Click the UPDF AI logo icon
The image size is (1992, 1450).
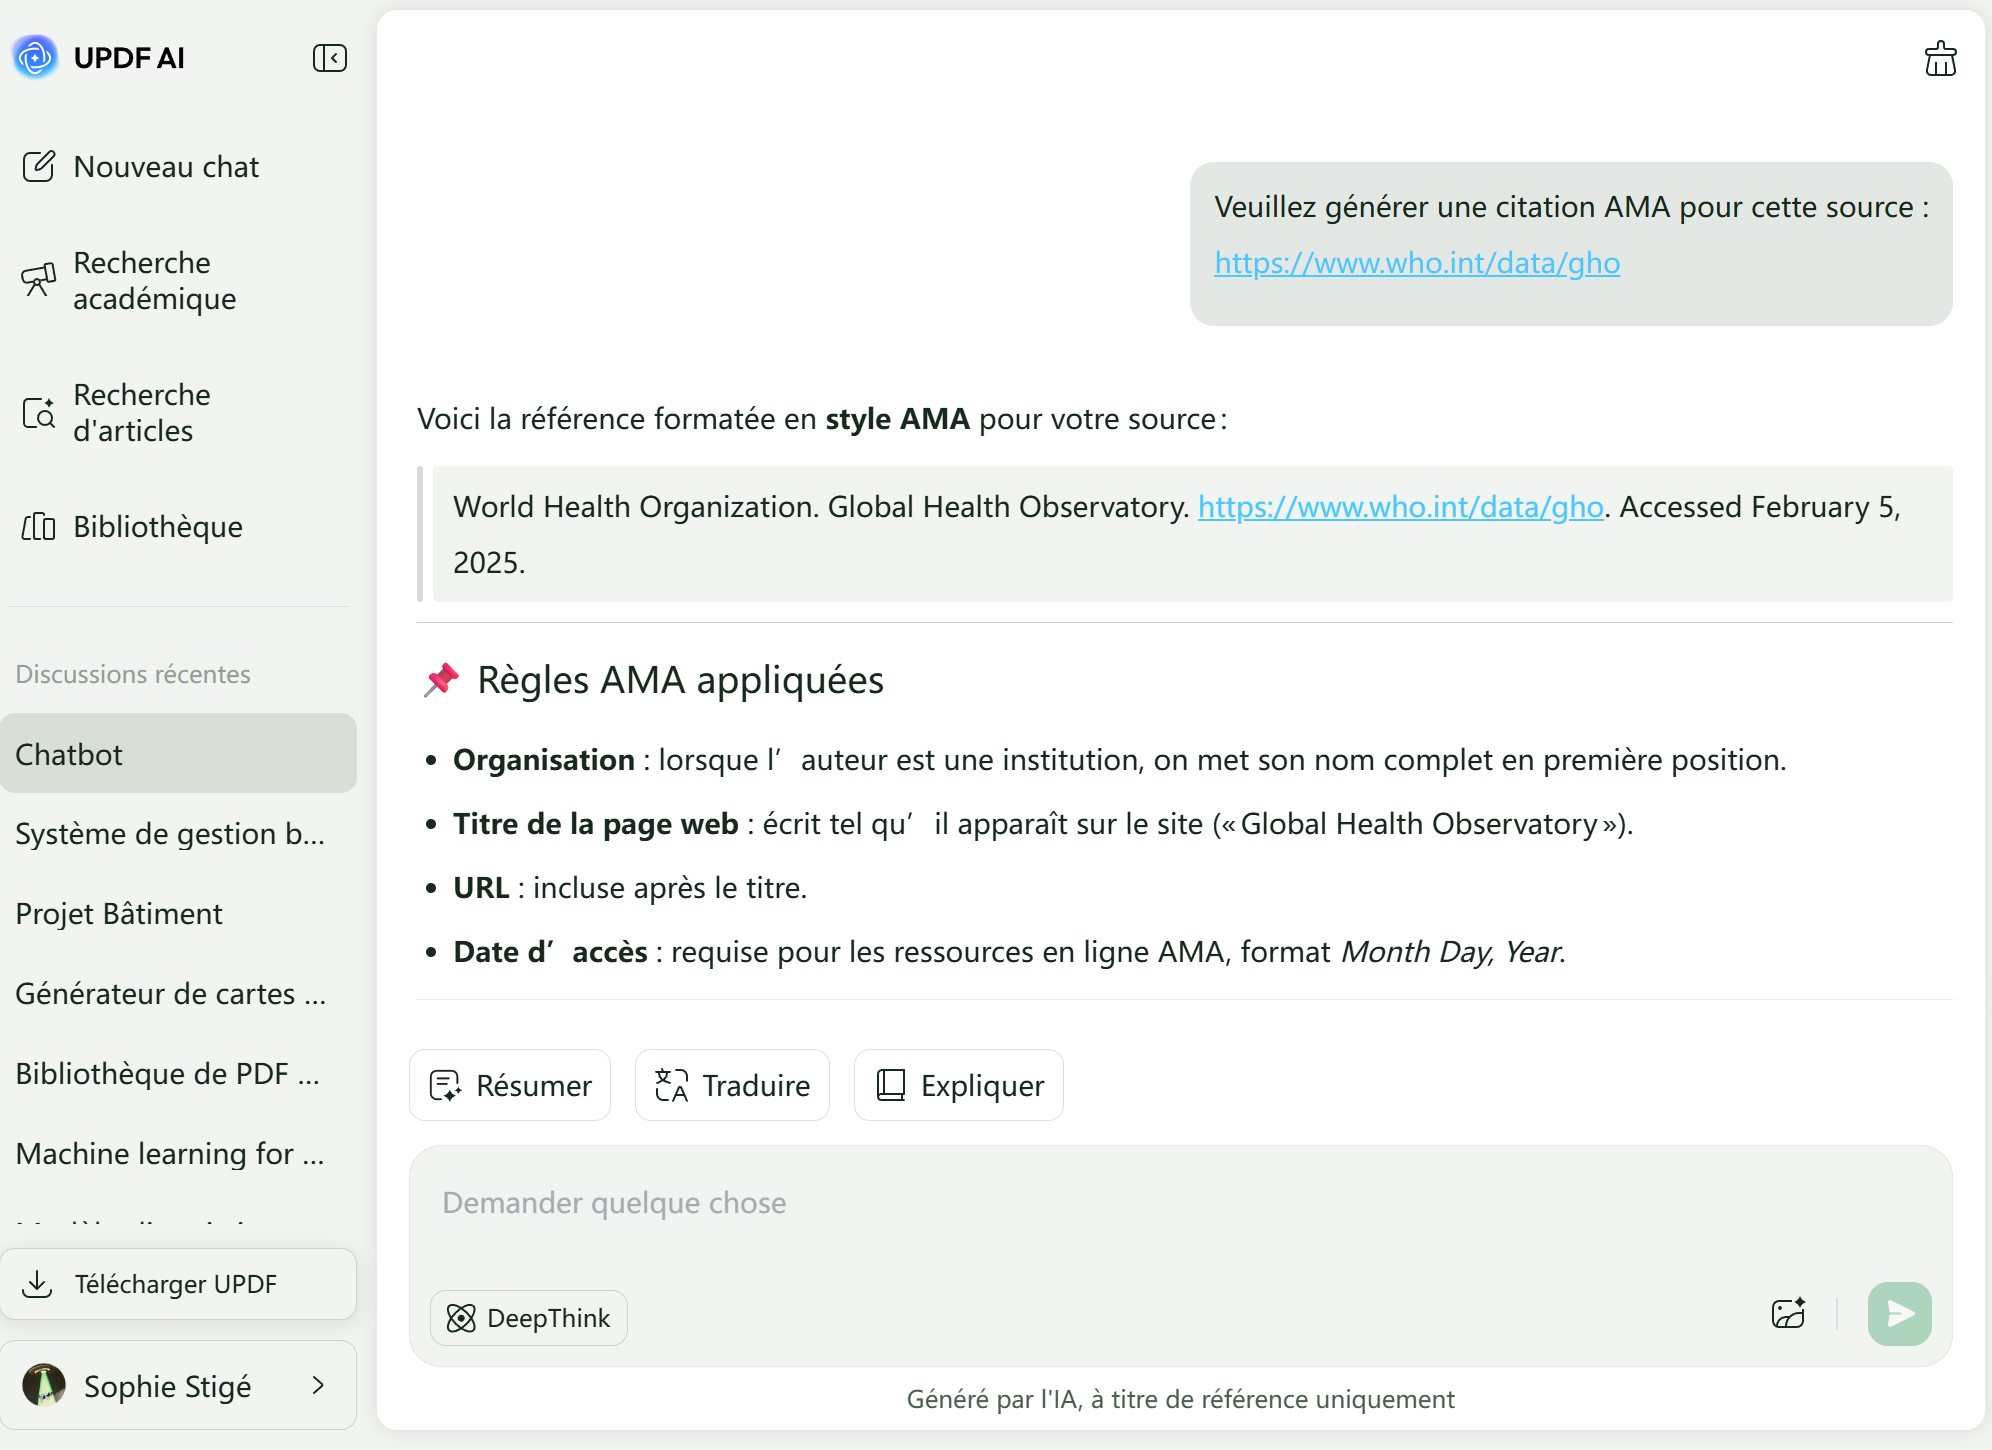tap(36, 58)
